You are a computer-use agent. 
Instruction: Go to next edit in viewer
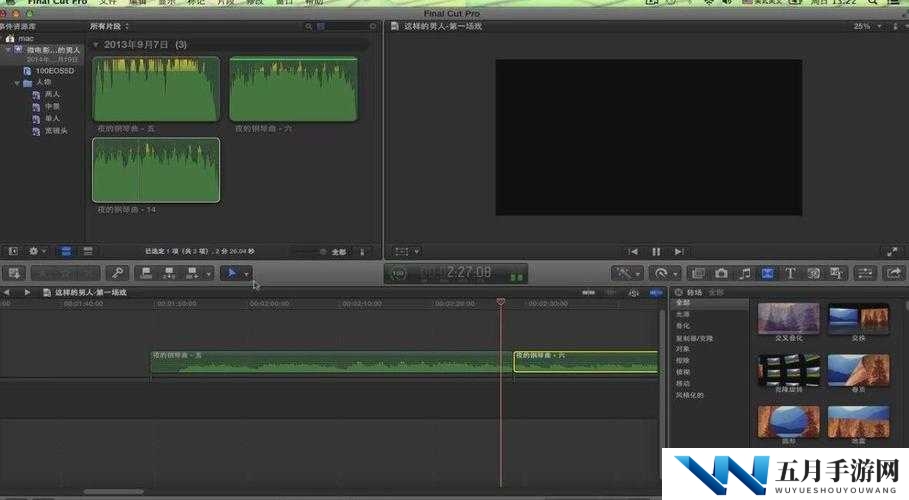(679, 251)
